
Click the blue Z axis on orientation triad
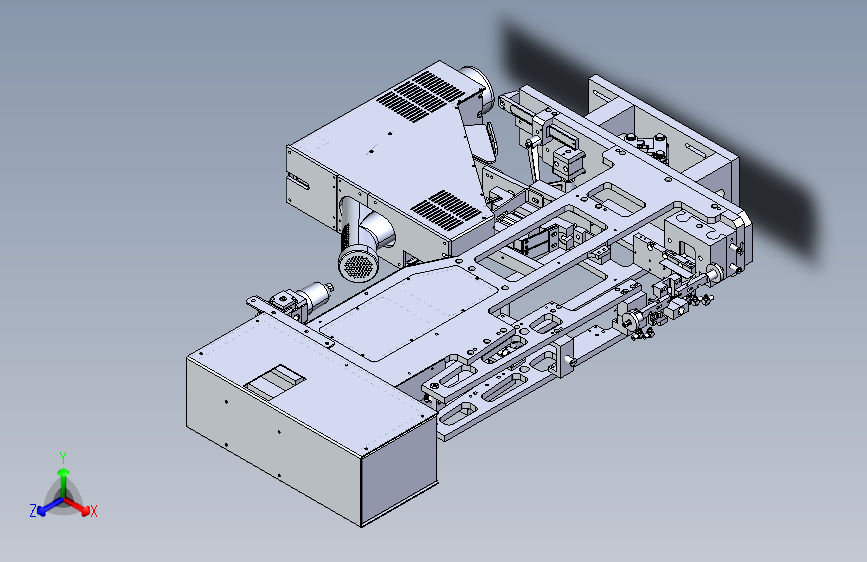coord(50,506)
